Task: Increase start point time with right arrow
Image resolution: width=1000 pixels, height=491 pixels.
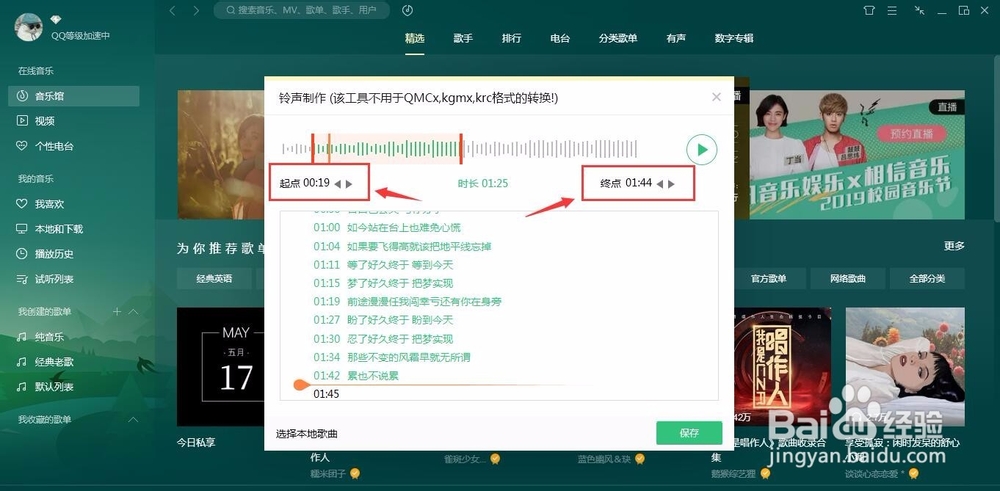Action: coord(349,184)
